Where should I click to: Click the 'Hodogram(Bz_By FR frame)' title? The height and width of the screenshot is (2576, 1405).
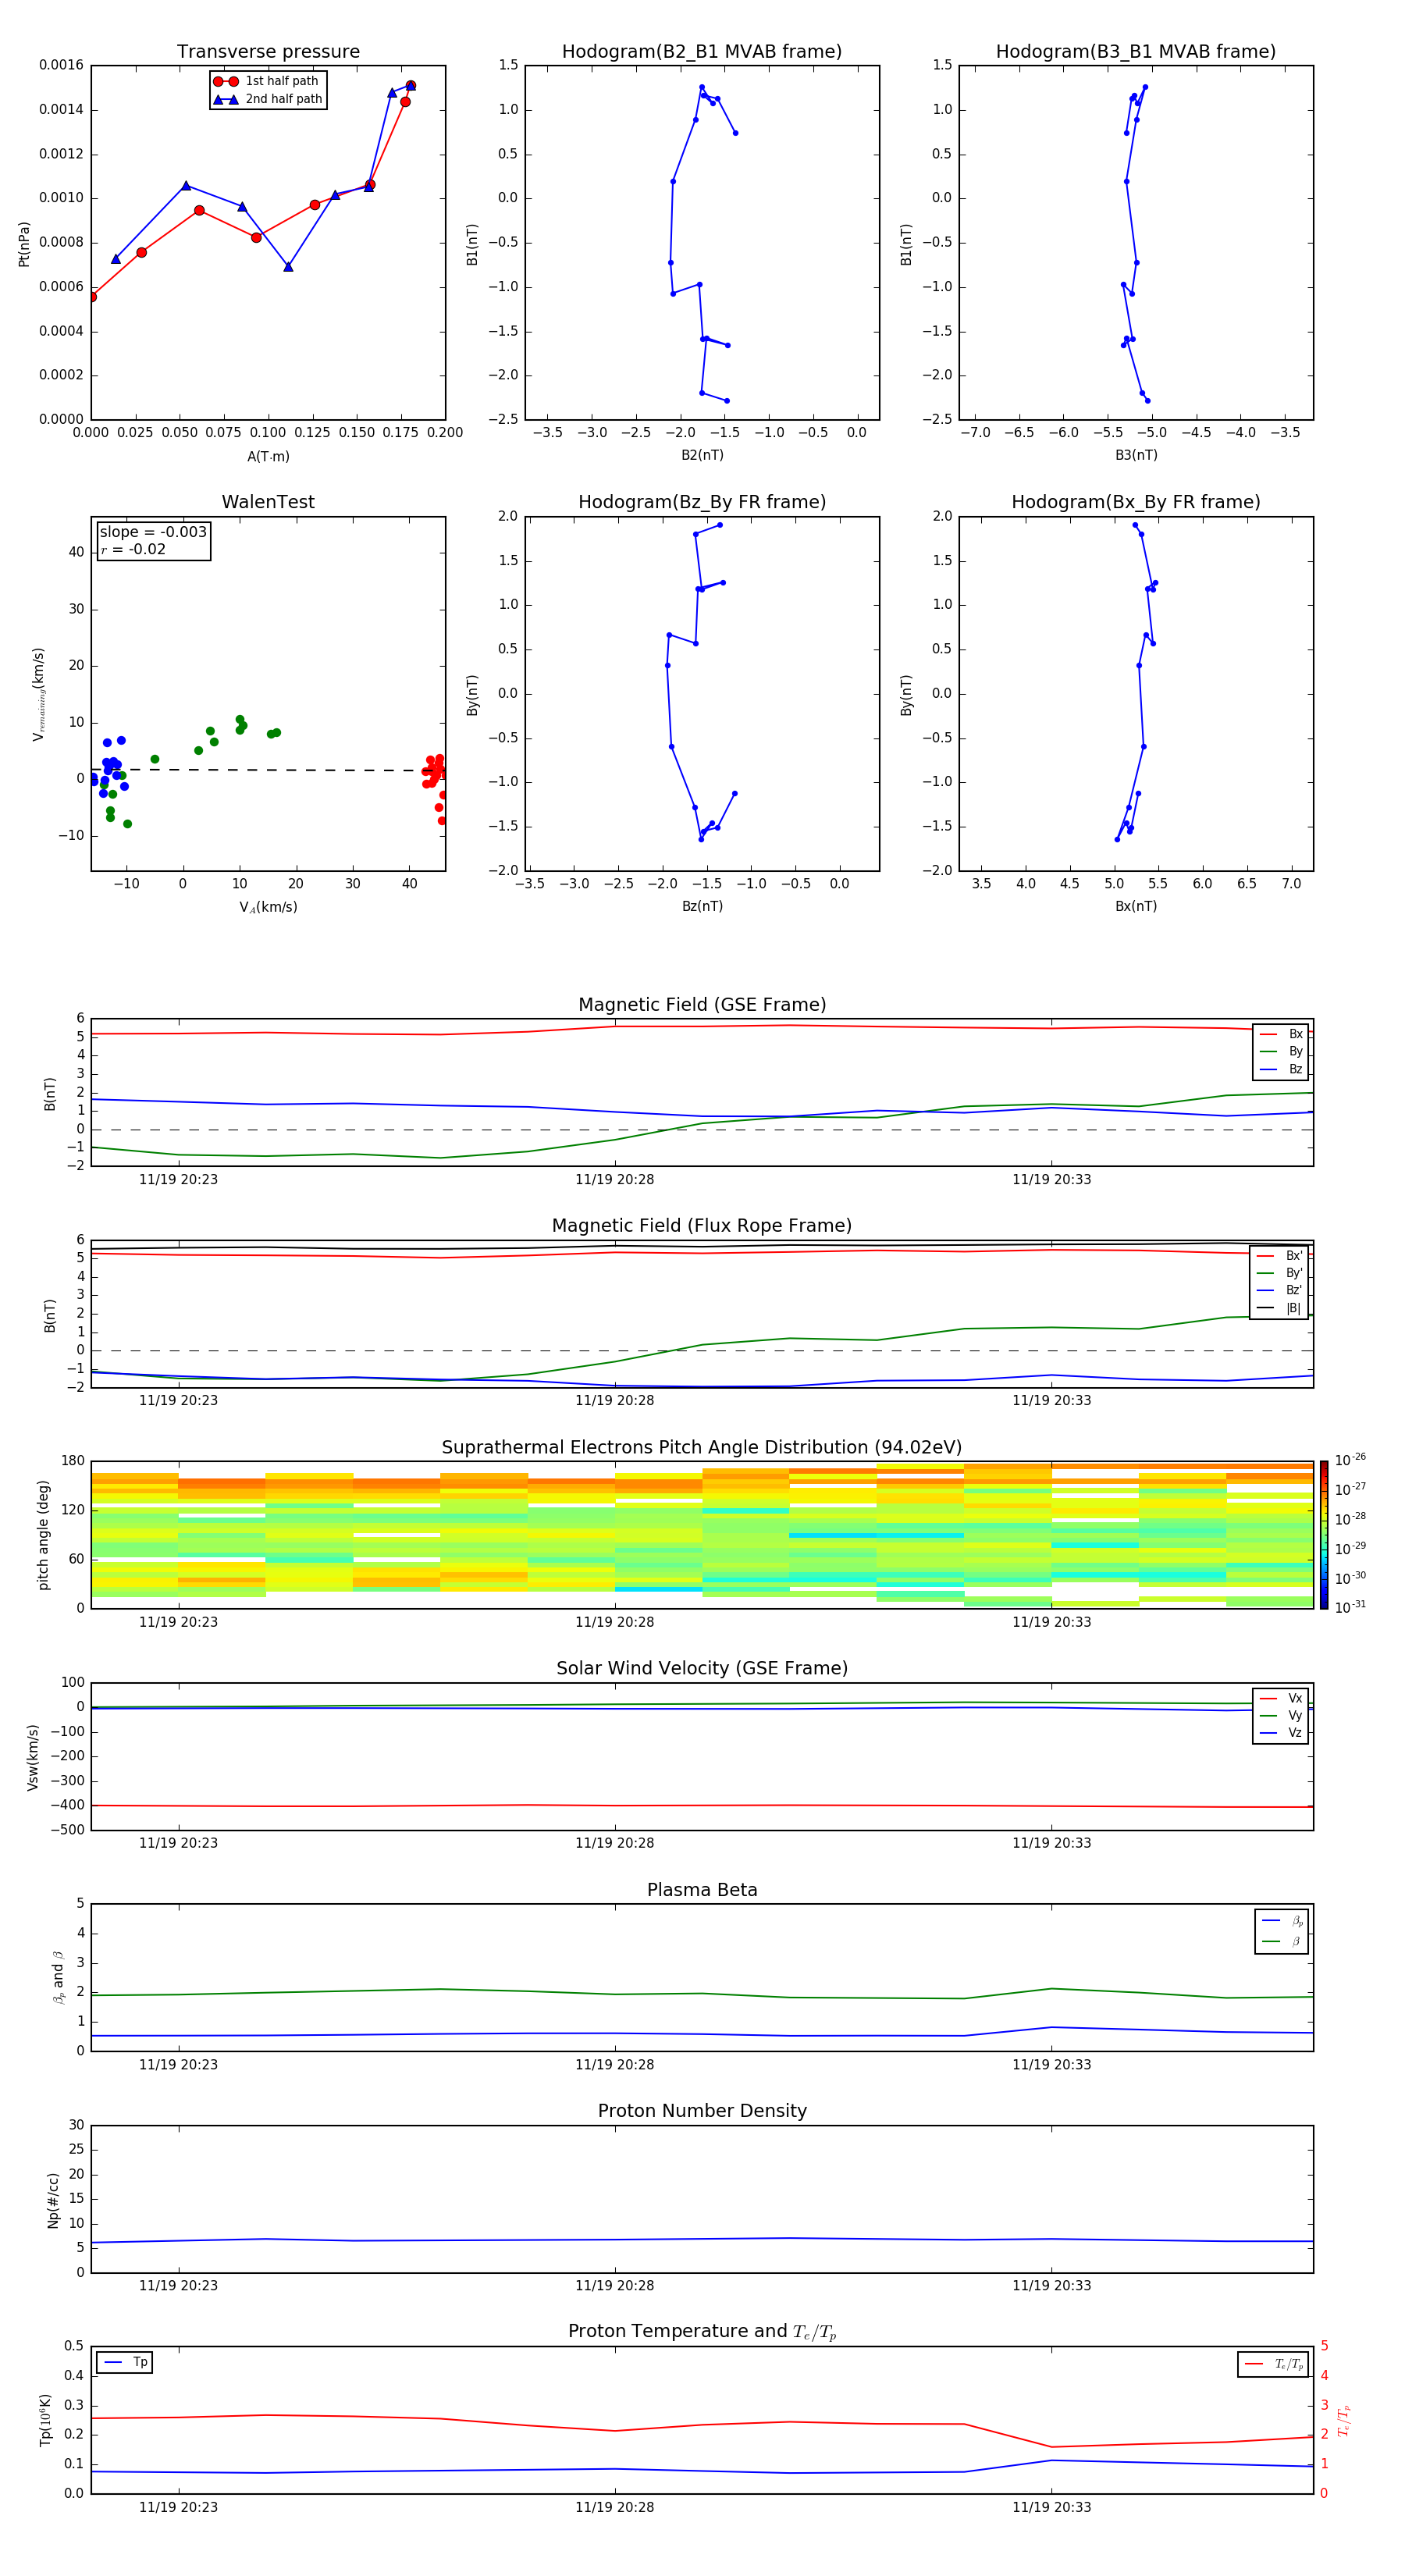coord(702,502)
